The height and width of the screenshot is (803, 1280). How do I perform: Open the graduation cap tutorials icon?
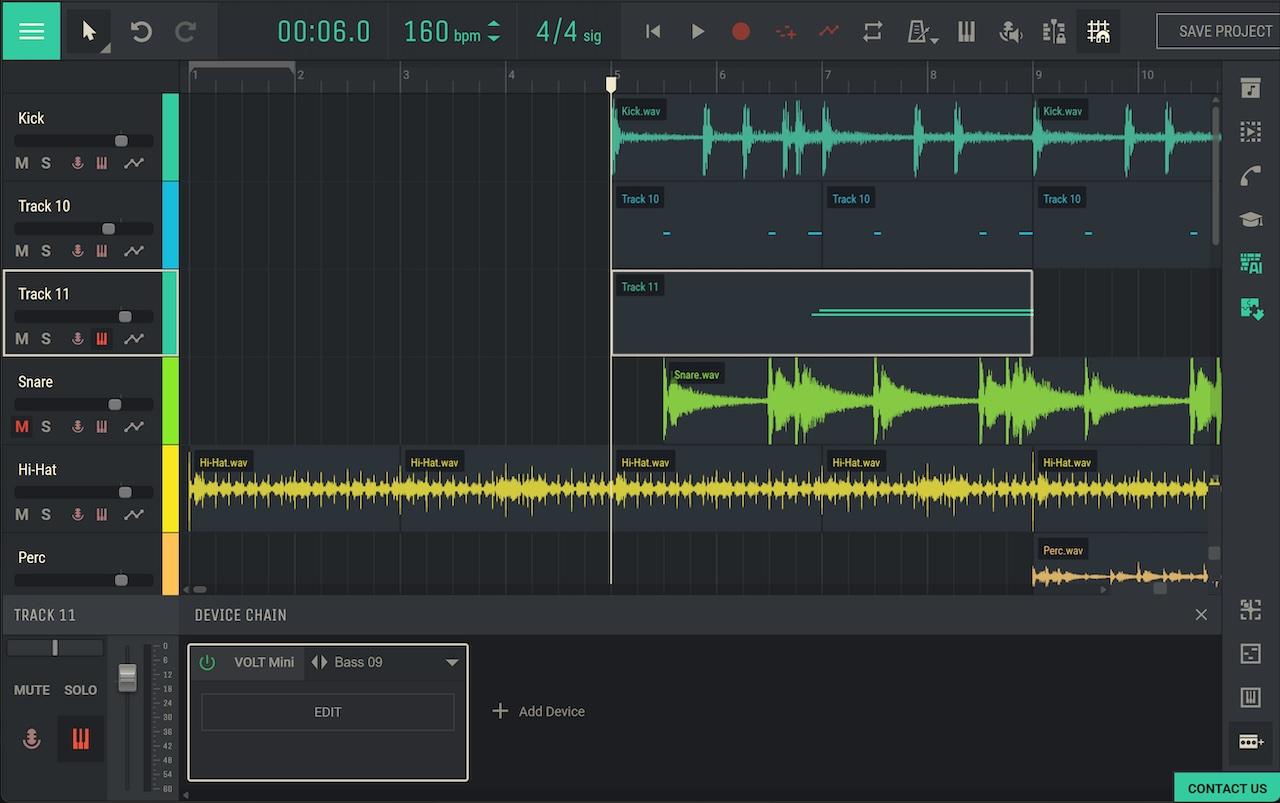point(1250,219)
